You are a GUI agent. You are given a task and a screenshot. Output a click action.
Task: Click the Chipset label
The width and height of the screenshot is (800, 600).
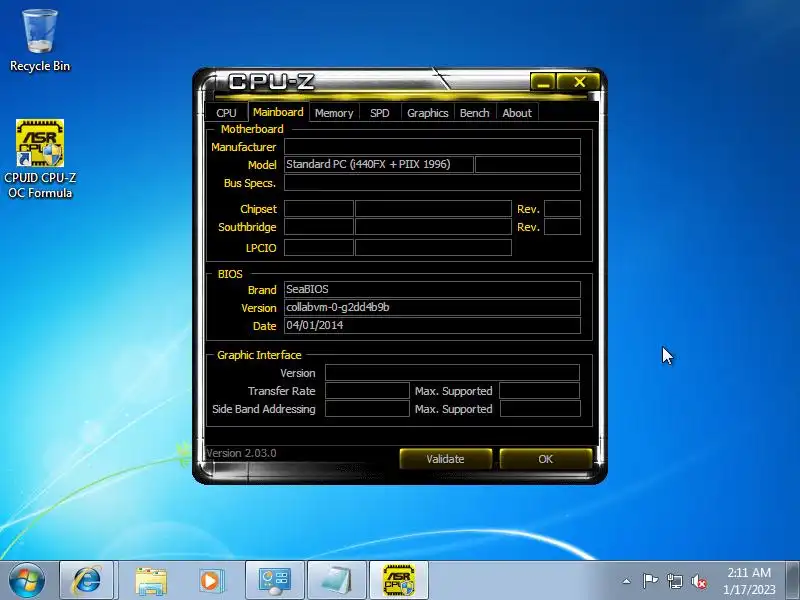pyautogui.click(x=258, y=209)
